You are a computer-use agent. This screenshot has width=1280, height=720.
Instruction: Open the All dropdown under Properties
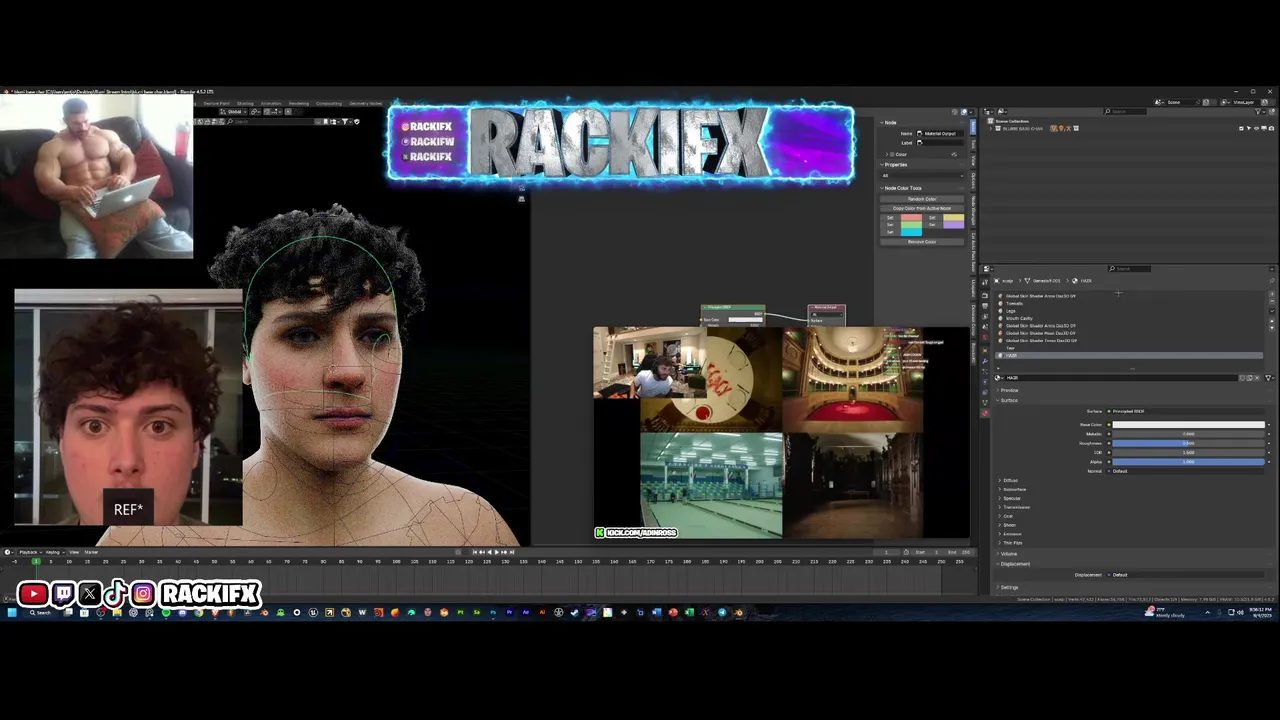(x=922, y=175)
